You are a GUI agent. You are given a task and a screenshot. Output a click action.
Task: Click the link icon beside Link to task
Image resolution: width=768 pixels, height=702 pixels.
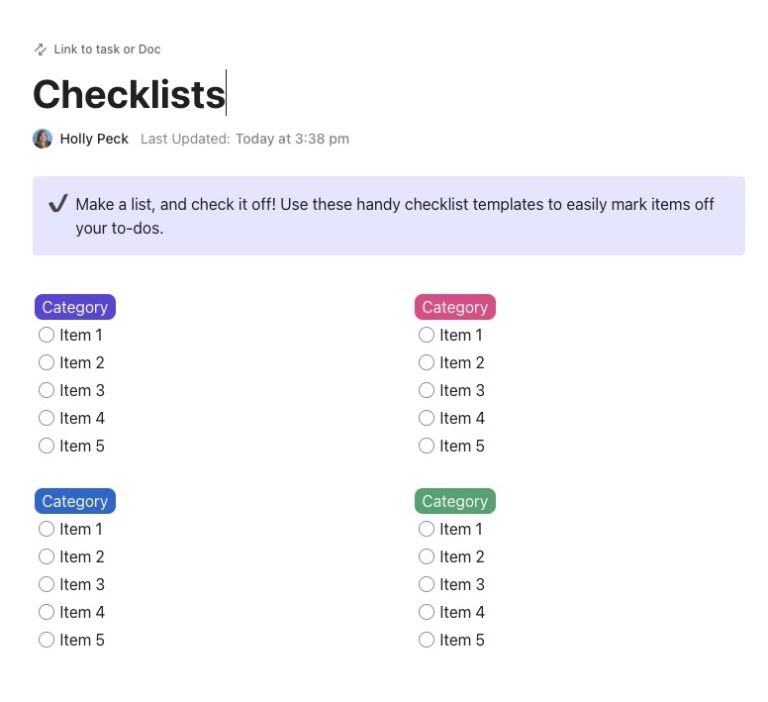click(x=40, y=49)
